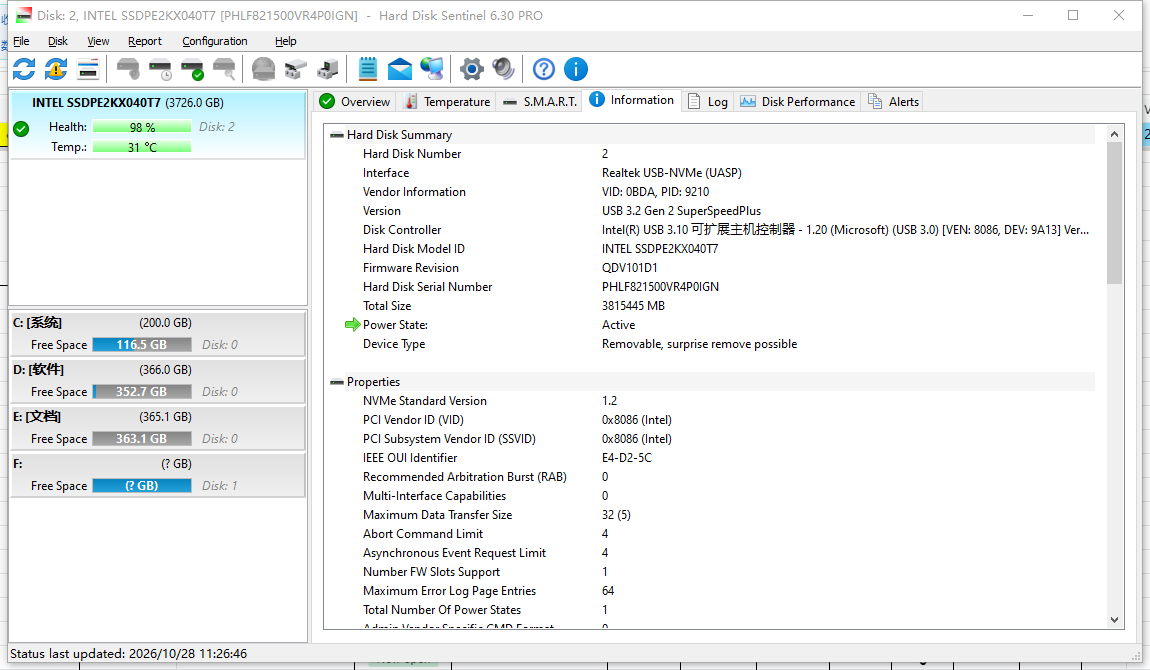This screenshot has height=670, width=1150.
Task: Click the disk panel view toolbar icon
Action: [x=88, y=70]
